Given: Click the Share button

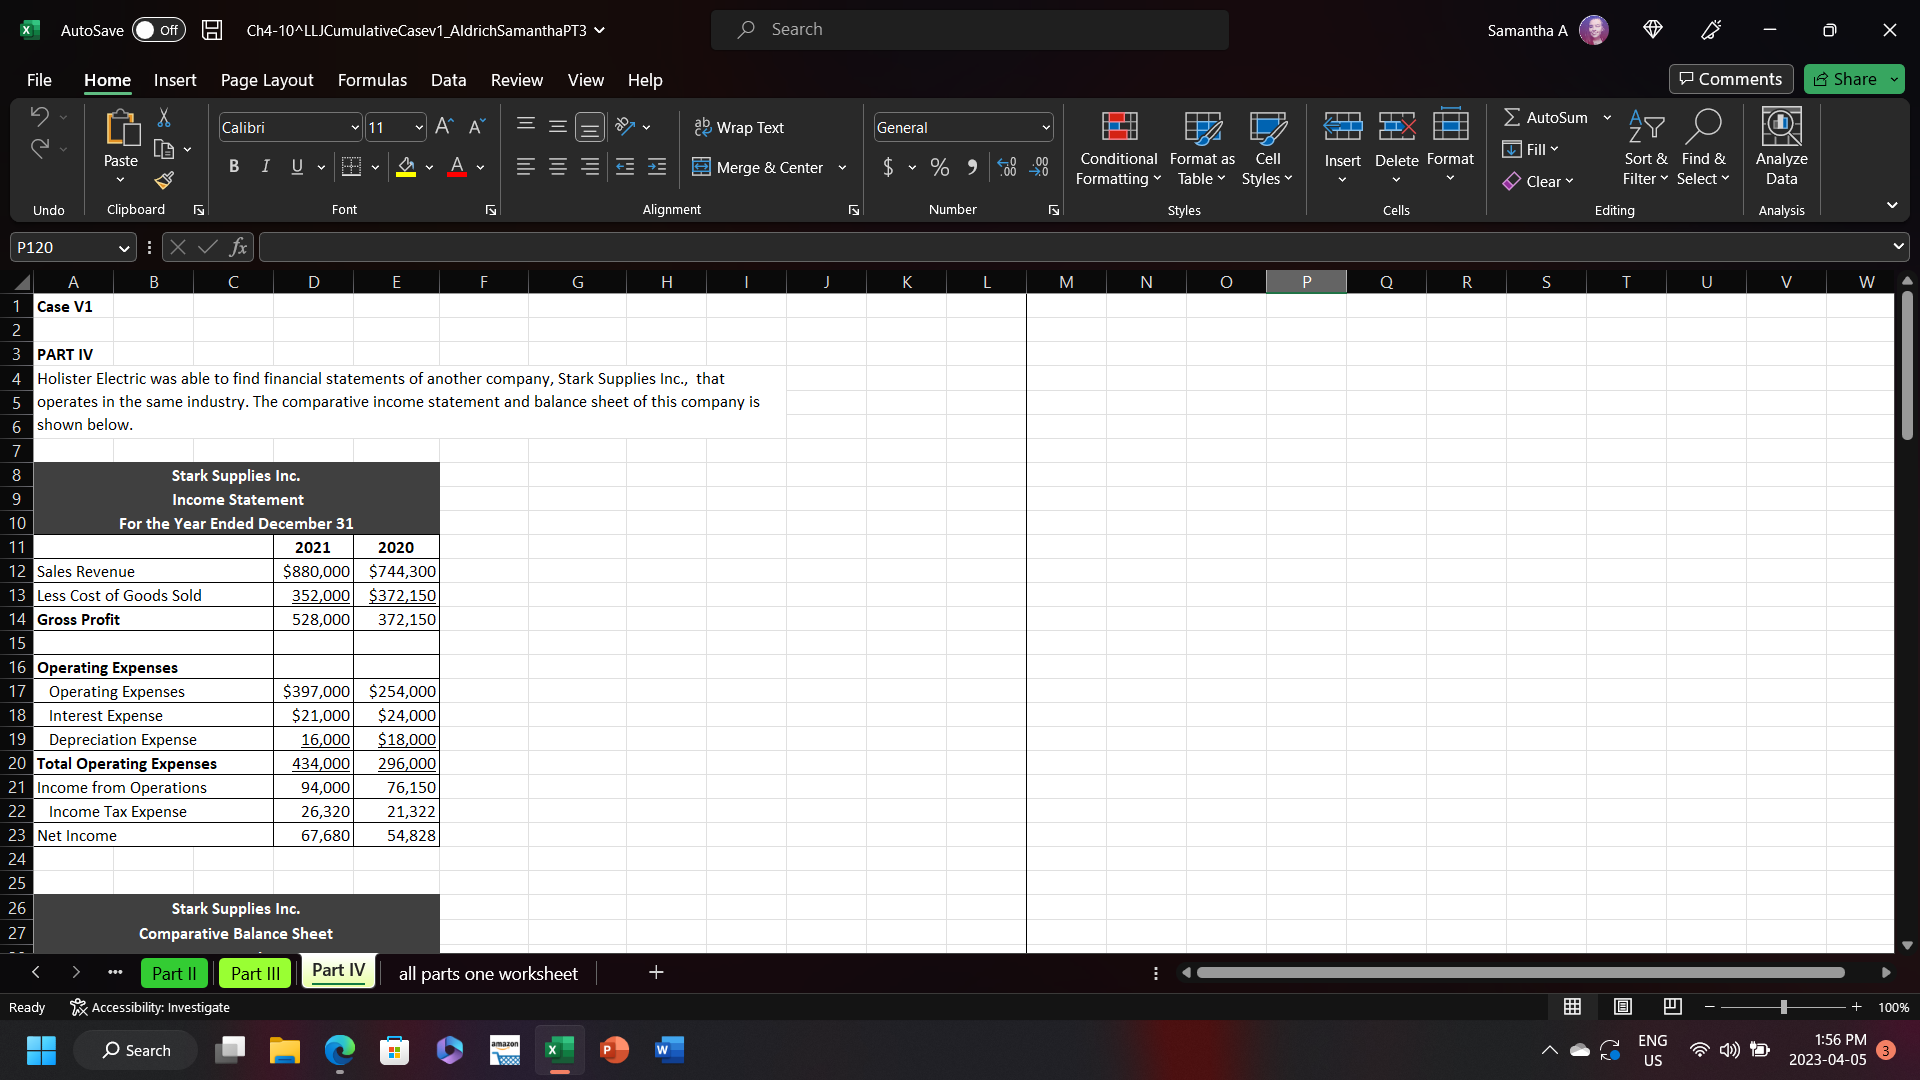Looking at the screenshot, I should (1846, 79).
